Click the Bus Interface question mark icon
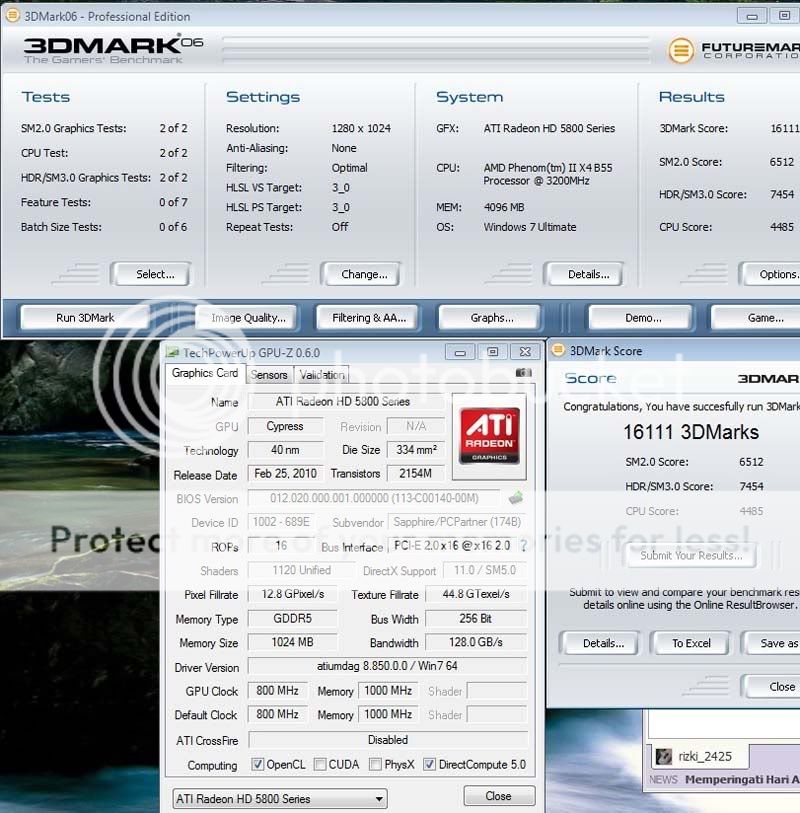The image size is (800, 813). pyautogui.click(x=524, y=546)
